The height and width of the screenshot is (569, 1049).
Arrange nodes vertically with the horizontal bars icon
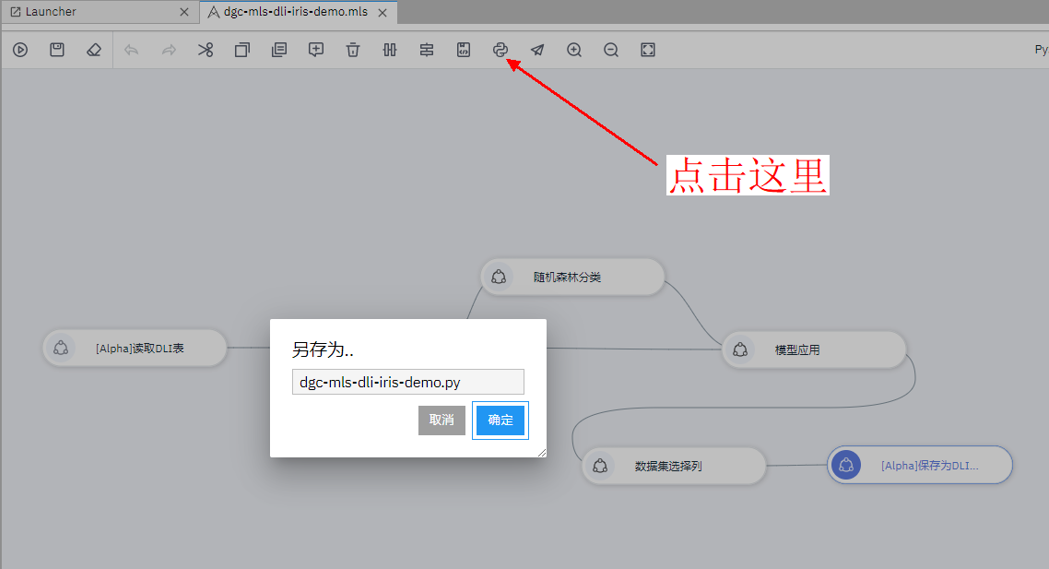pos(426,49)
